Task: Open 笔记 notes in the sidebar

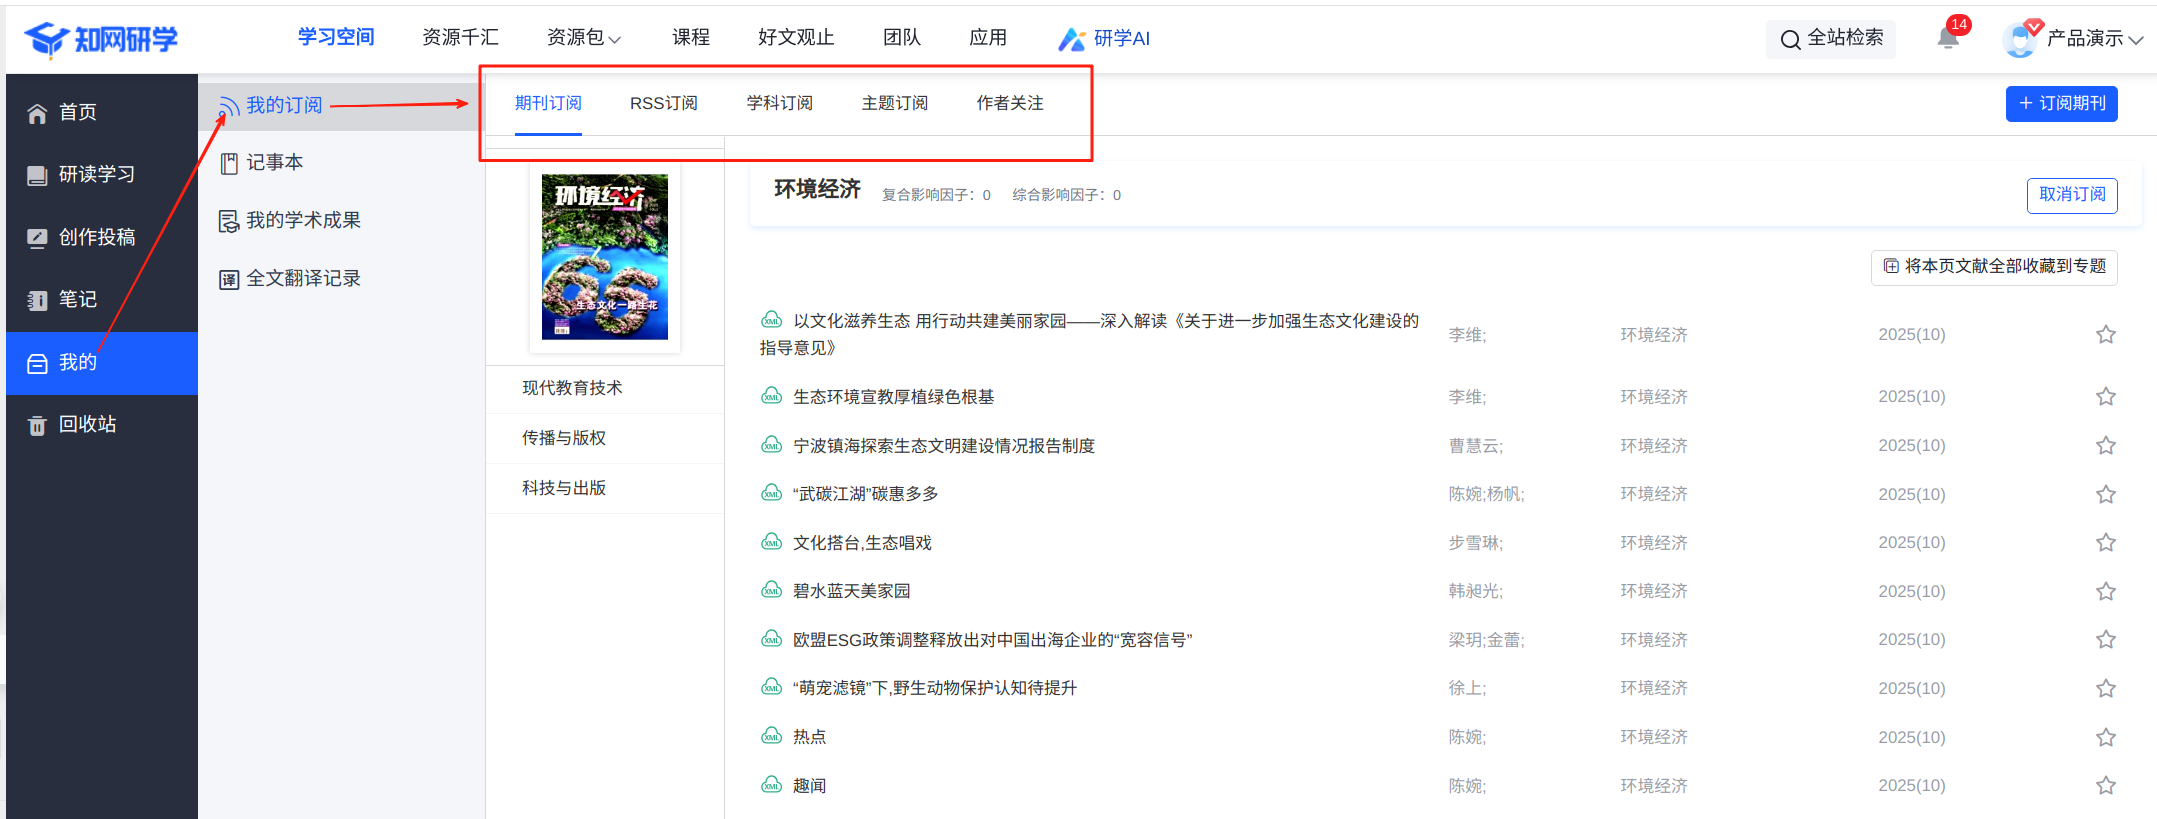Action: pos(77,300)
